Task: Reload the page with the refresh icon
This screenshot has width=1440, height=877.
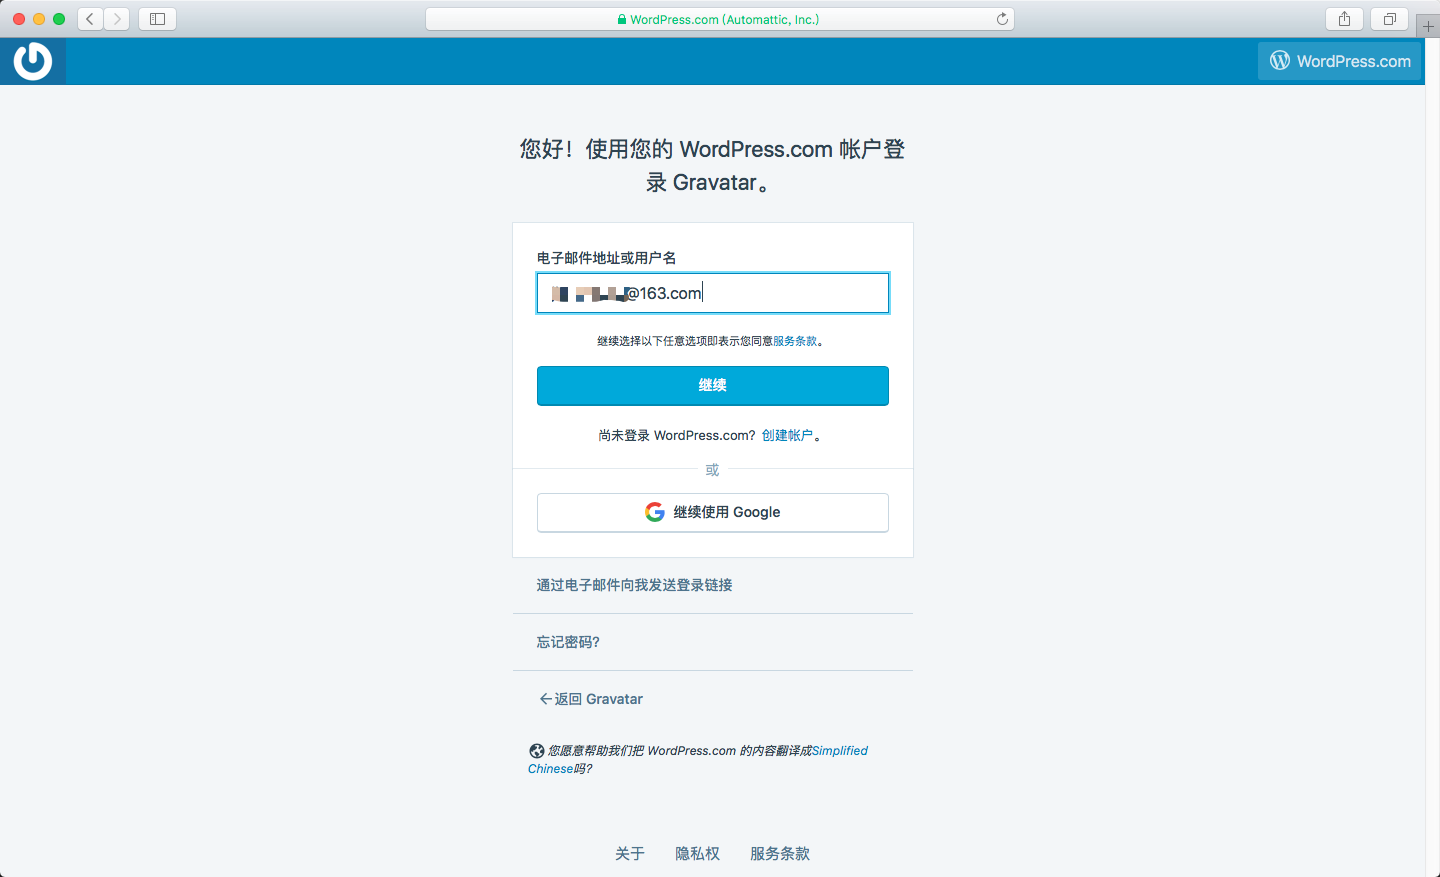Action: click(x=1002, y=19)
